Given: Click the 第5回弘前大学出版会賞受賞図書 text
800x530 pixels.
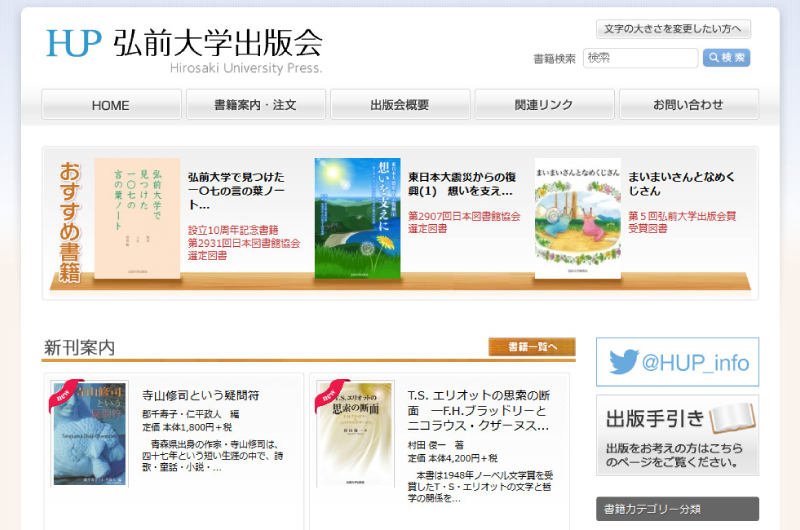Looking at the screenshot, I should pyautogui.click(x=682, y=222).
